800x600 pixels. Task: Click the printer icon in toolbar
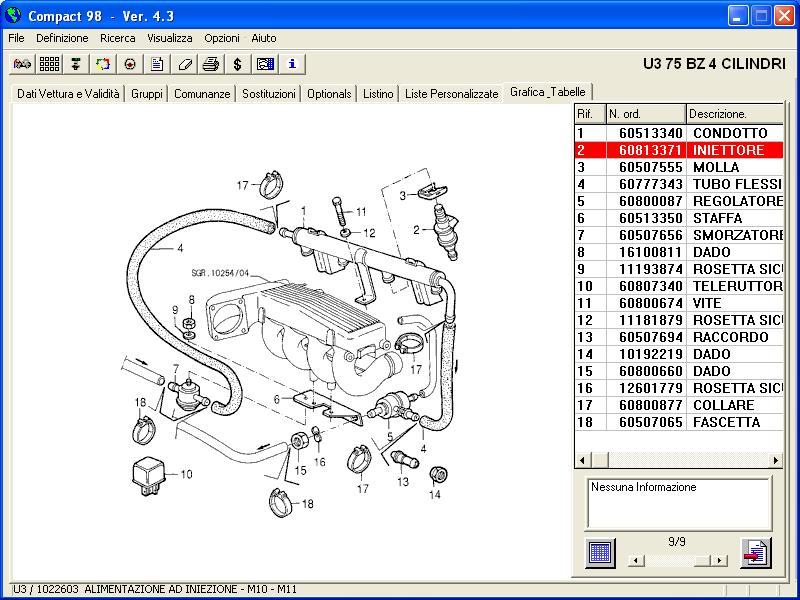[211, 64]
